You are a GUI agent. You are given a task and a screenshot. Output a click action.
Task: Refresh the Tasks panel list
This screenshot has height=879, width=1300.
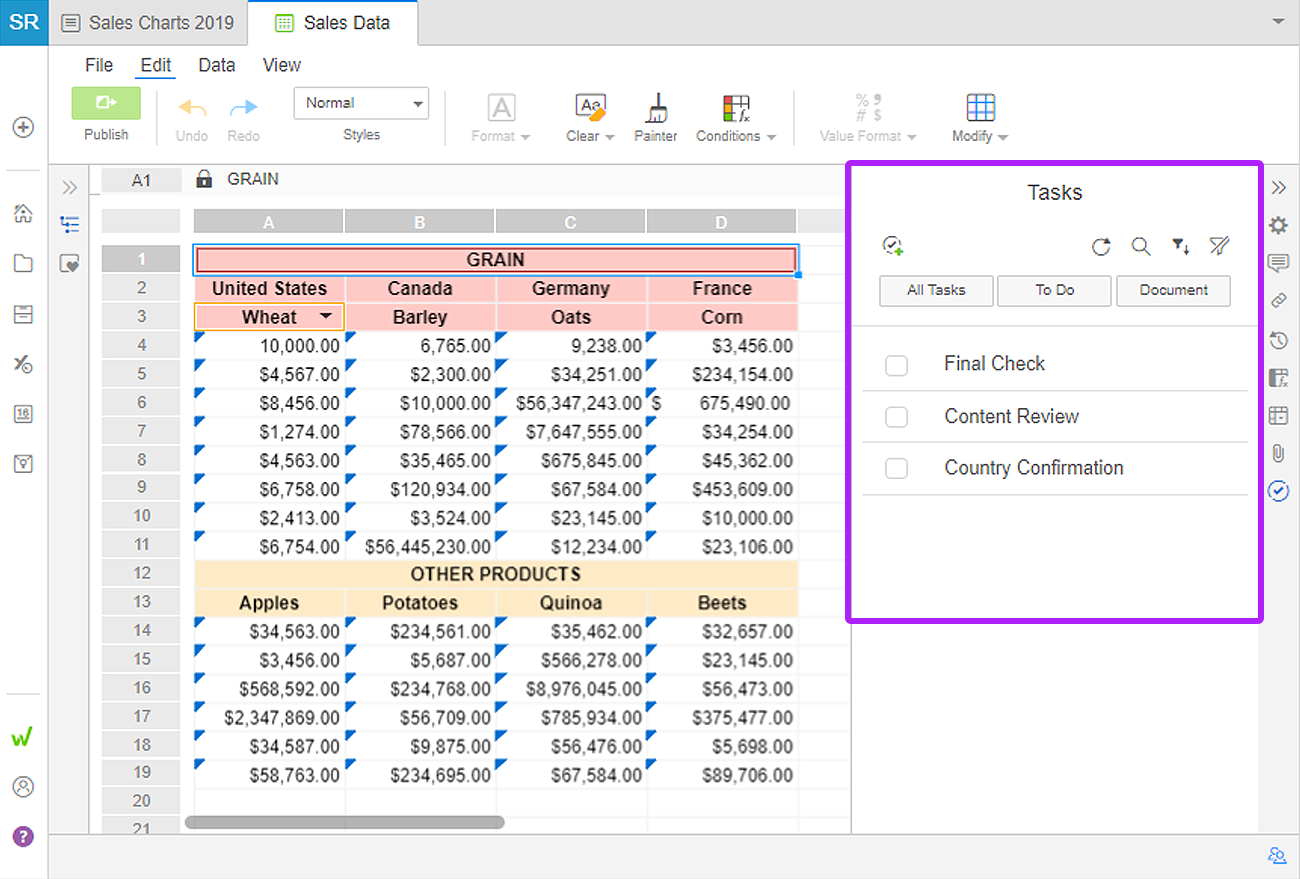point(1101,246)
